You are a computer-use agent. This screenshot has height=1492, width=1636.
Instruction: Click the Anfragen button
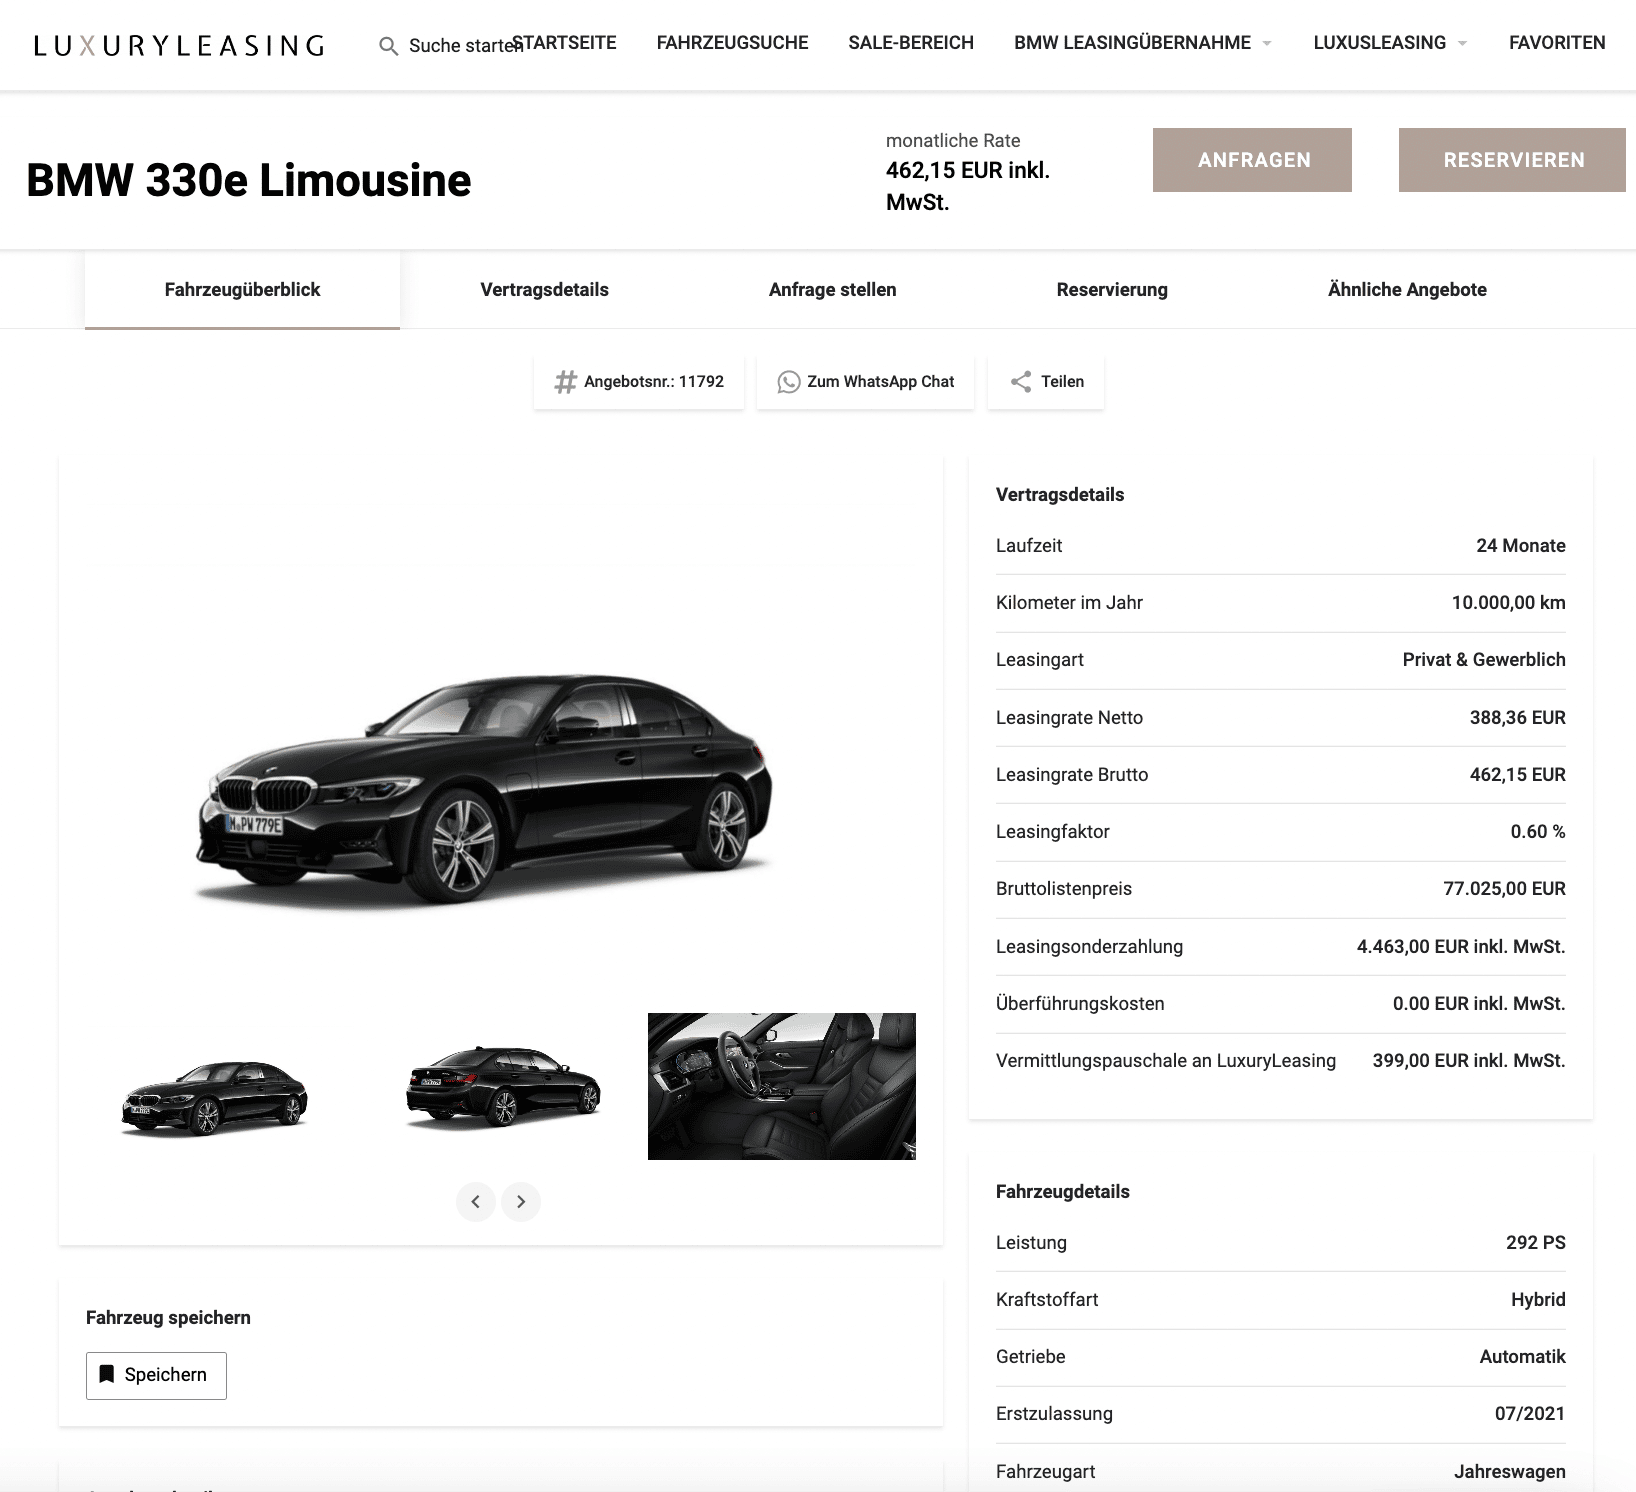[1252, 160]
